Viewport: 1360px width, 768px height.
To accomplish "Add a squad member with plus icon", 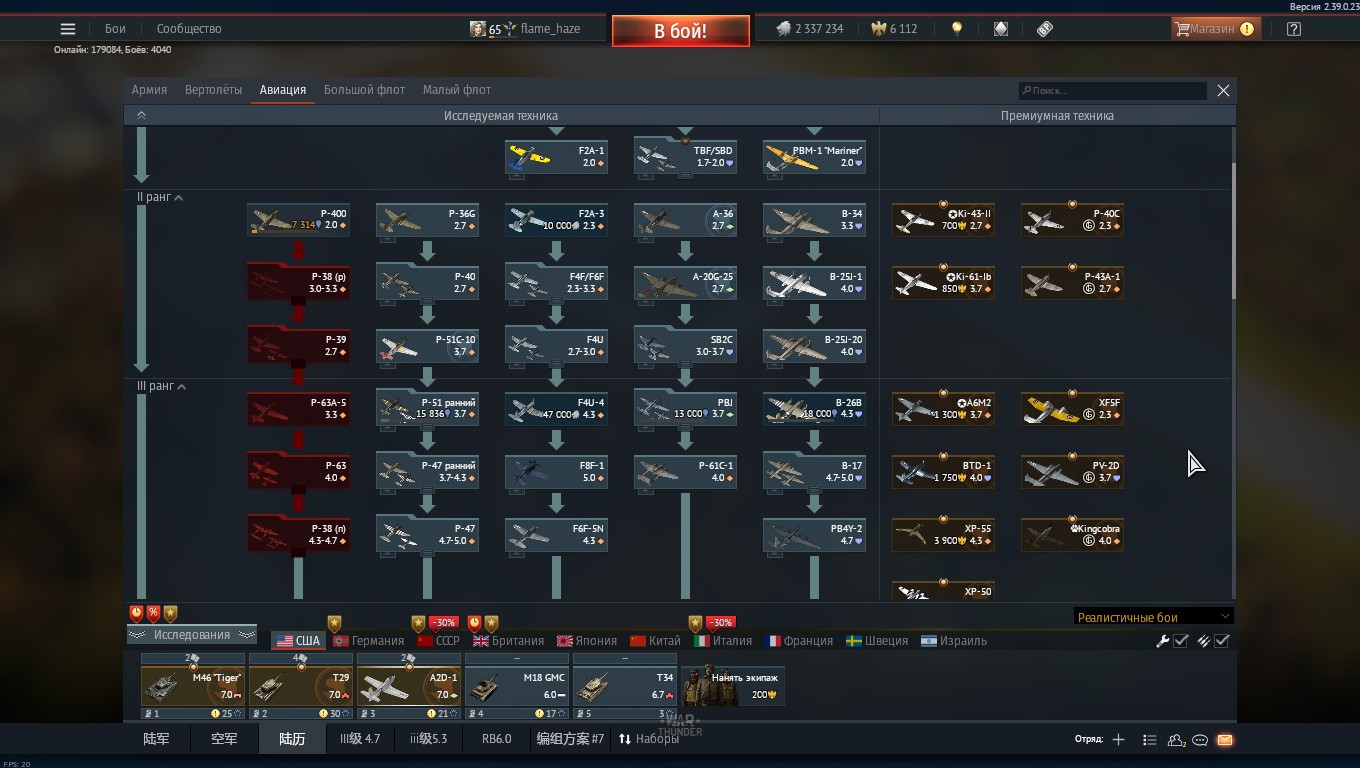I will [x=1118, y=740].
